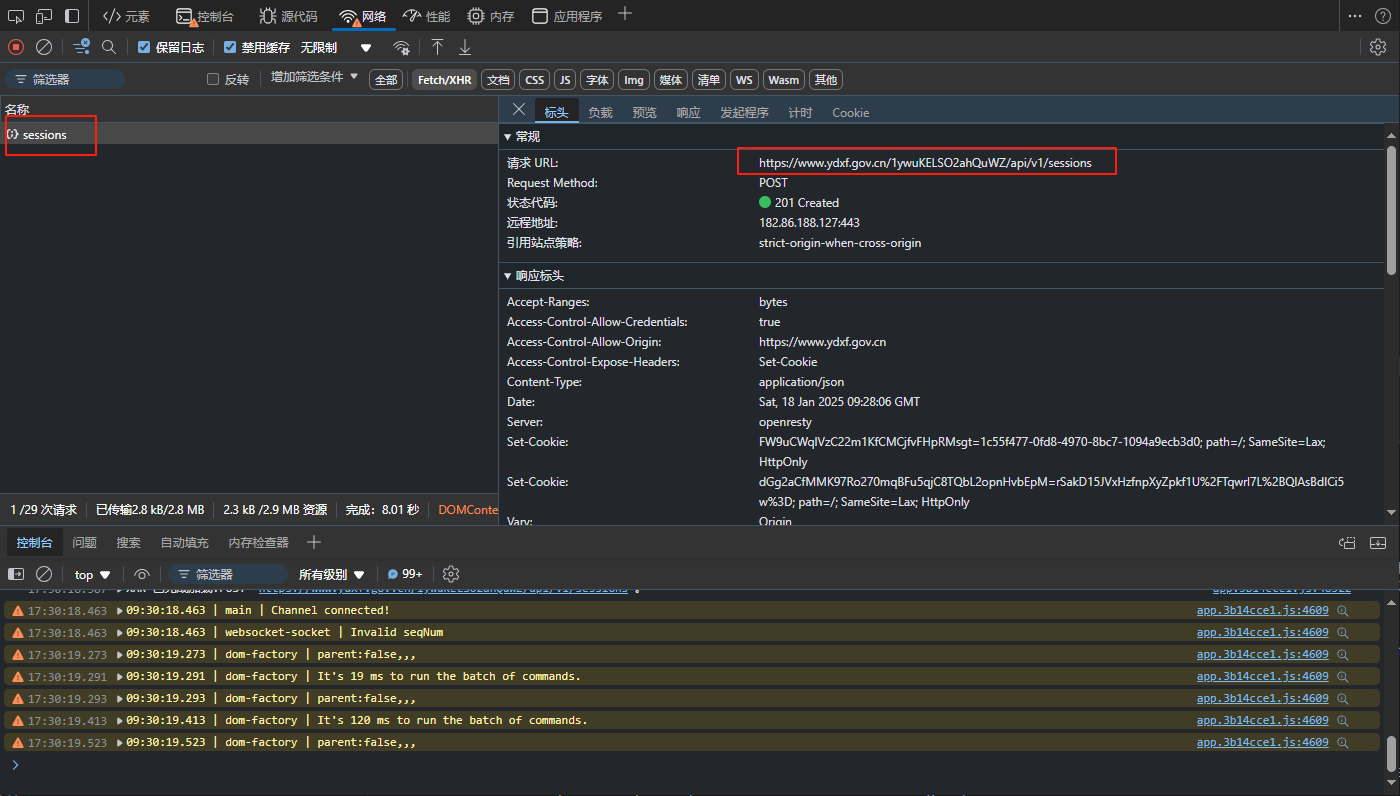Create a live expression in console
1400x796 pixels.
point(141,574)
